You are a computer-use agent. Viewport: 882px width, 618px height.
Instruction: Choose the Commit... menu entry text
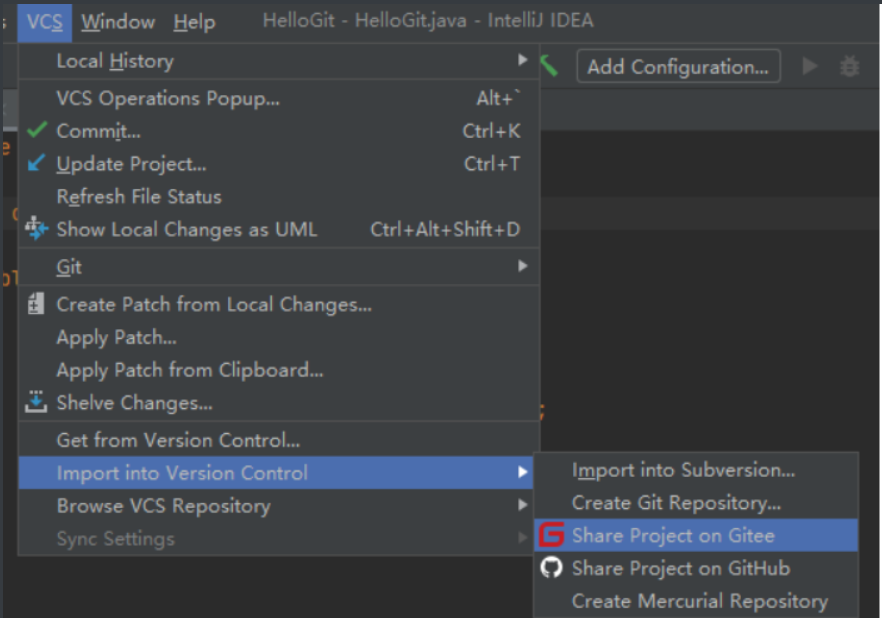(x=98, y=131)
